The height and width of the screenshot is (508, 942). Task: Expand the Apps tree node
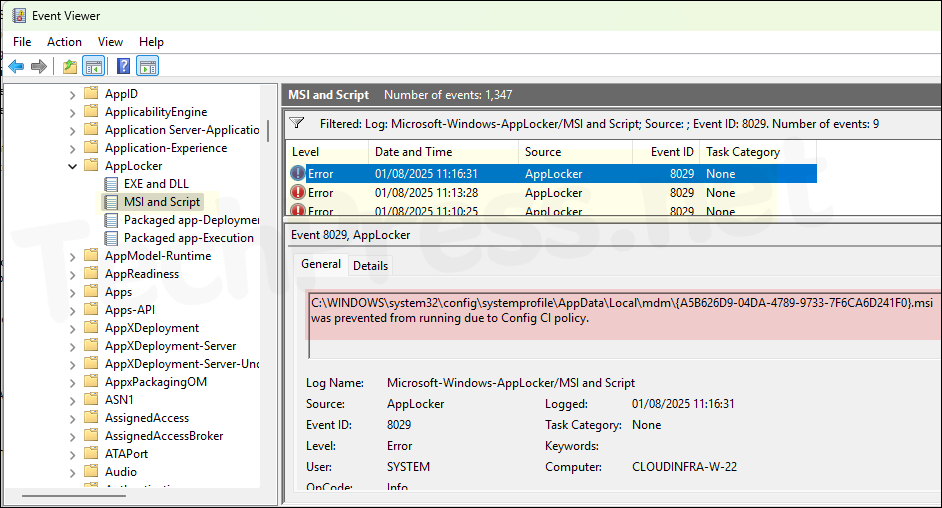pyautogui.click(x=73, y=292)
